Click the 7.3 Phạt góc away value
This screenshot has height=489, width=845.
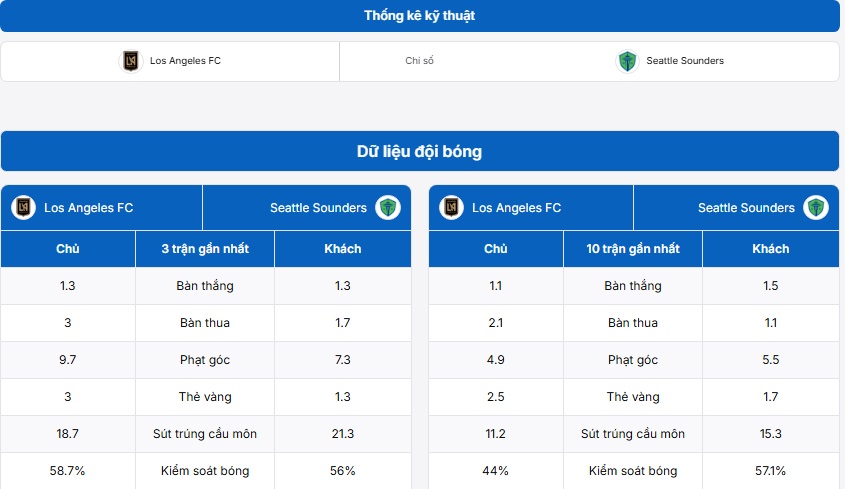click(343, 360)
